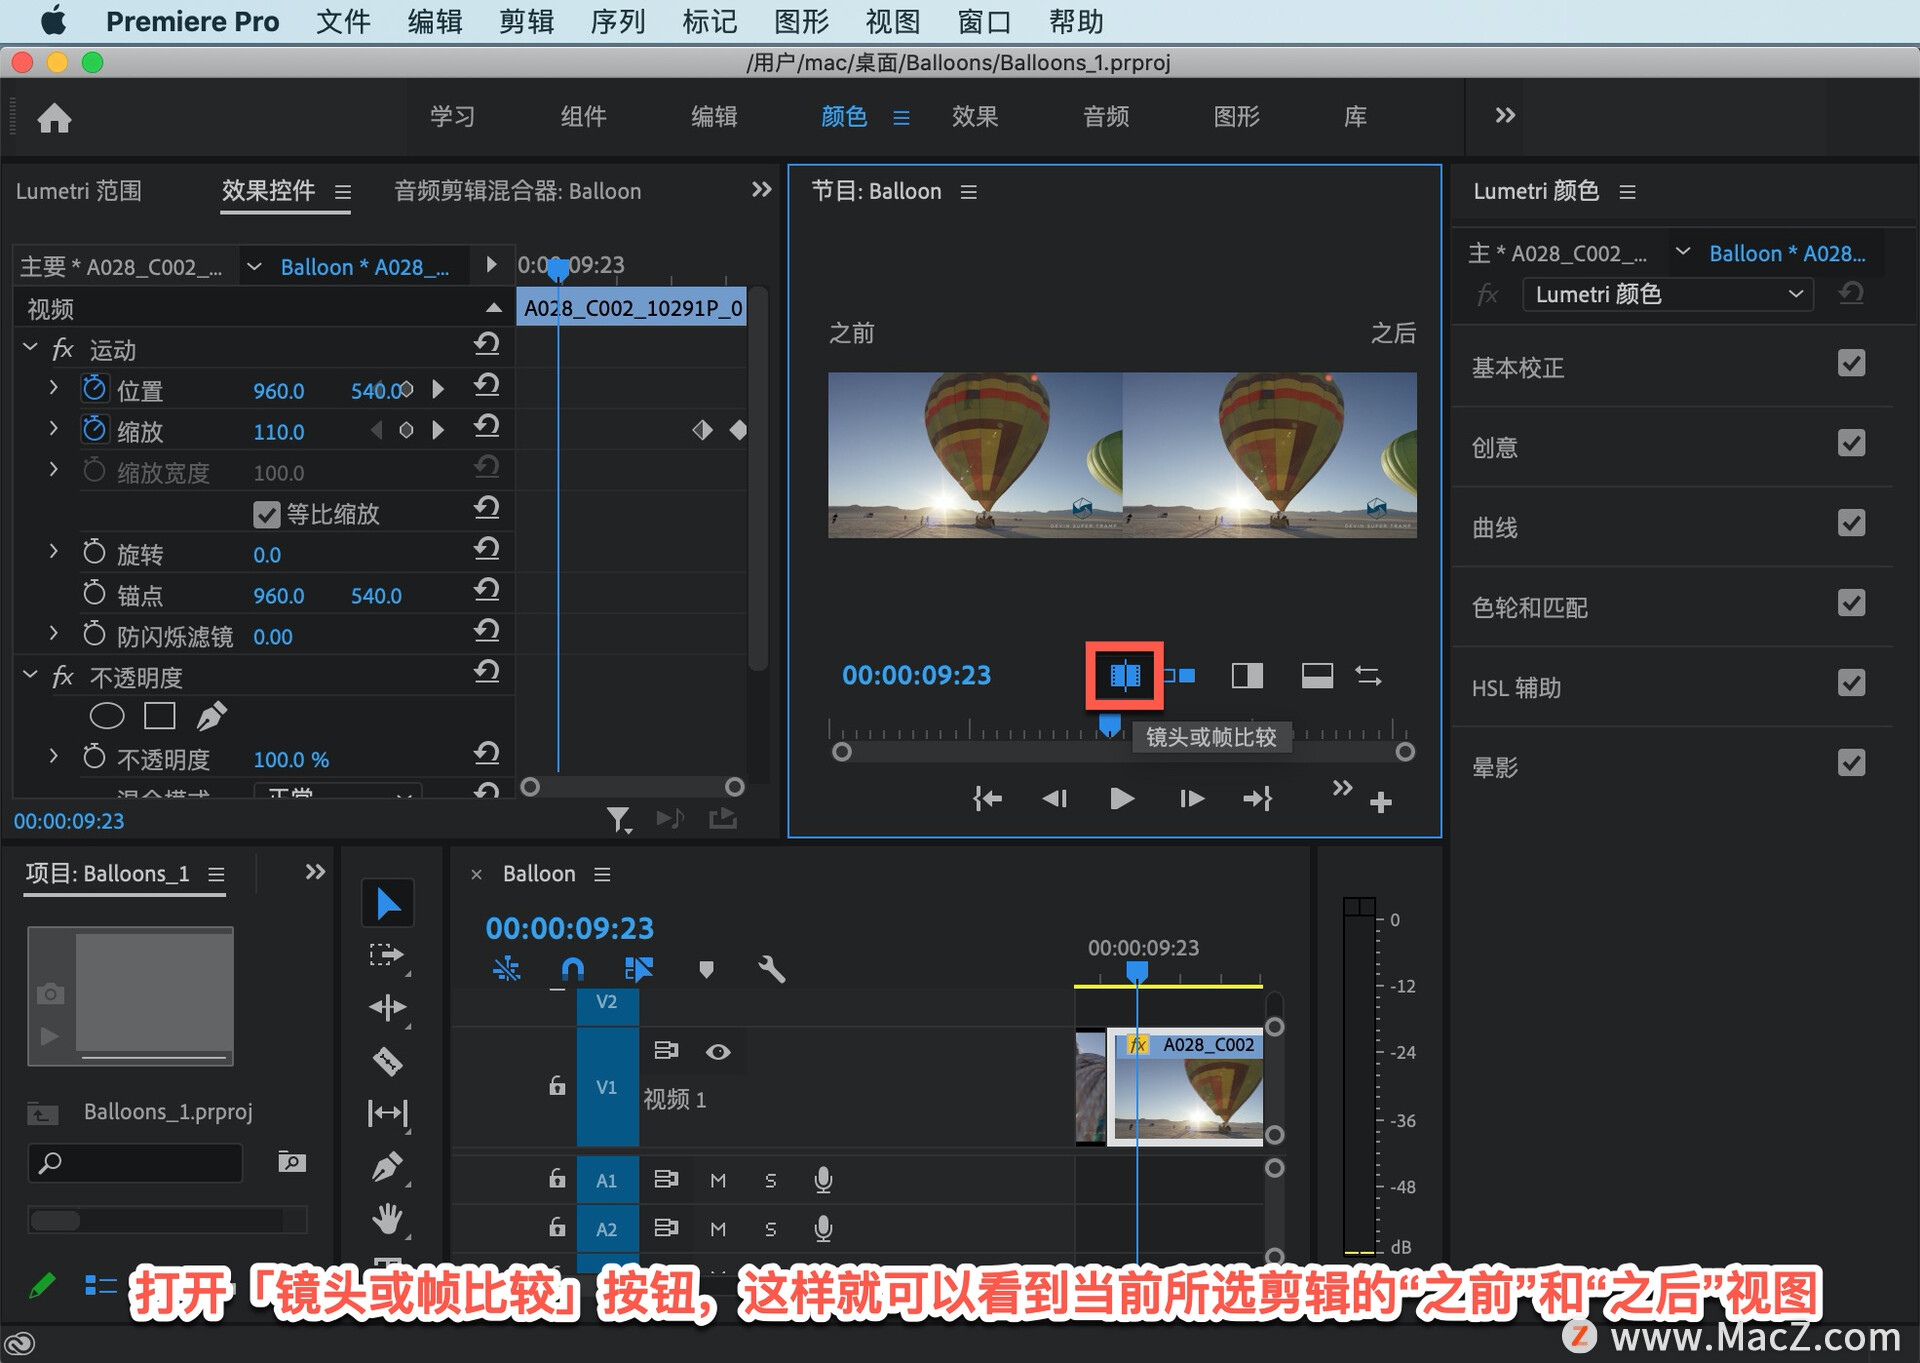Go to previous edit point in monitor

[x=987, y=798]
